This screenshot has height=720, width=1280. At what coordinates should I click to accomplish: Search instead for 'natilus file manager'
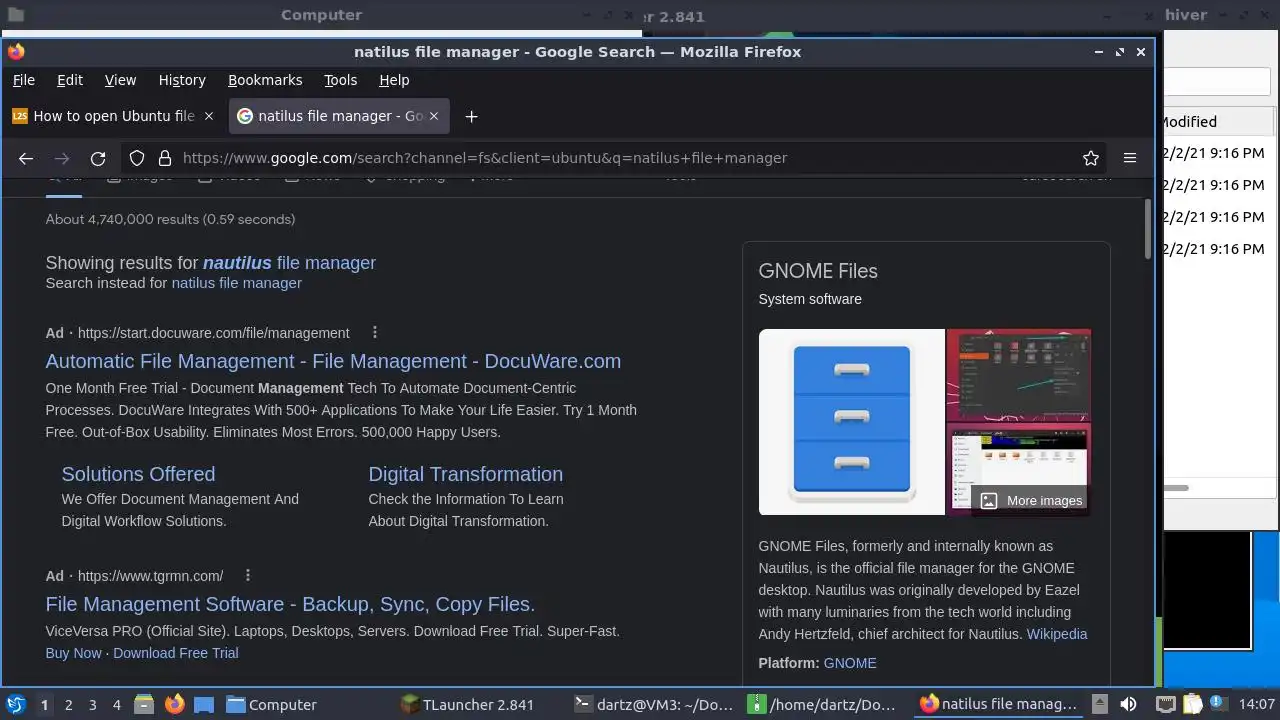(236, 283)
